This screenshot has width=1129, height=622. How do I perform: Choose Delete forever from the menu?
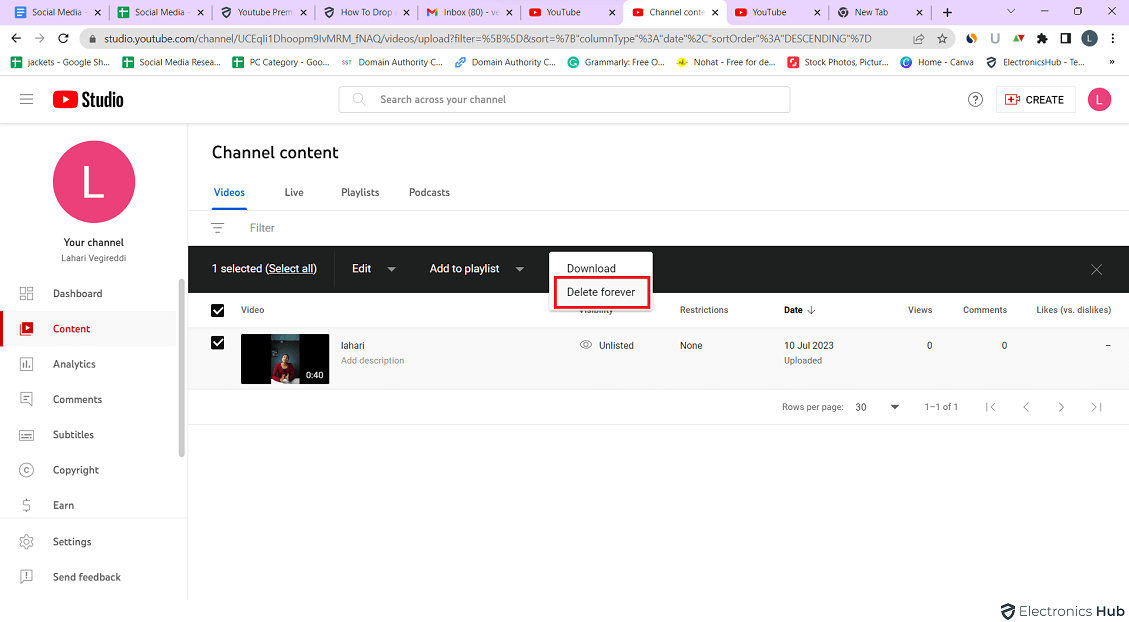coord(600,292)
